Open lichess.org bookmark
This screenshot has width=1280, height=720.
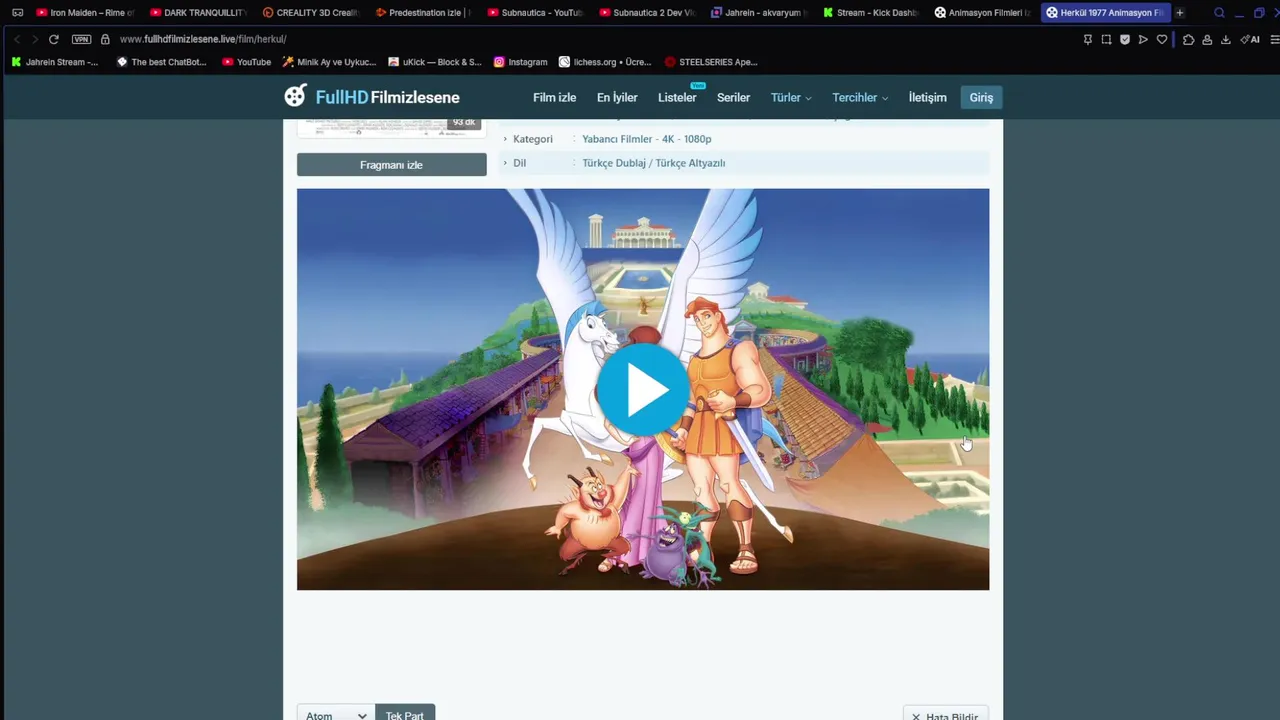(605, 62)
